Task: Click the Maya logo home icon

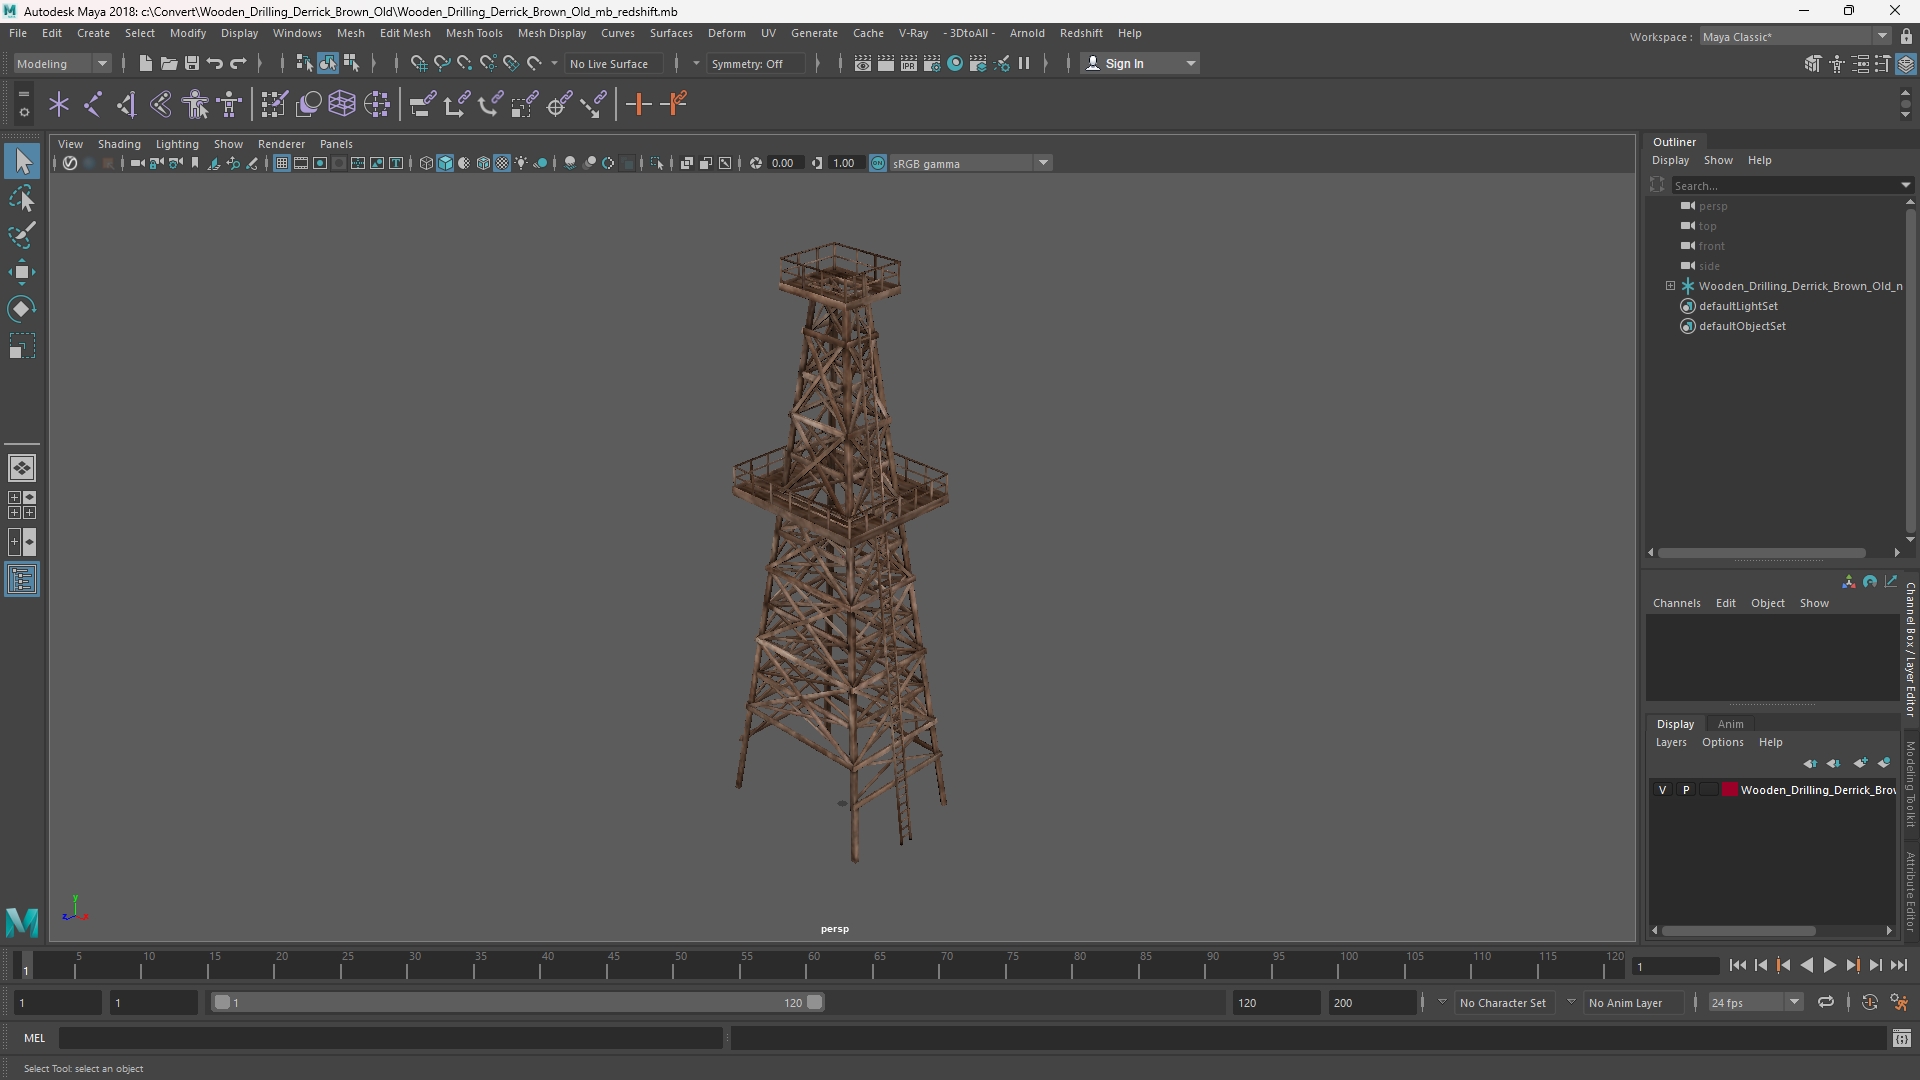Action: 22,921
